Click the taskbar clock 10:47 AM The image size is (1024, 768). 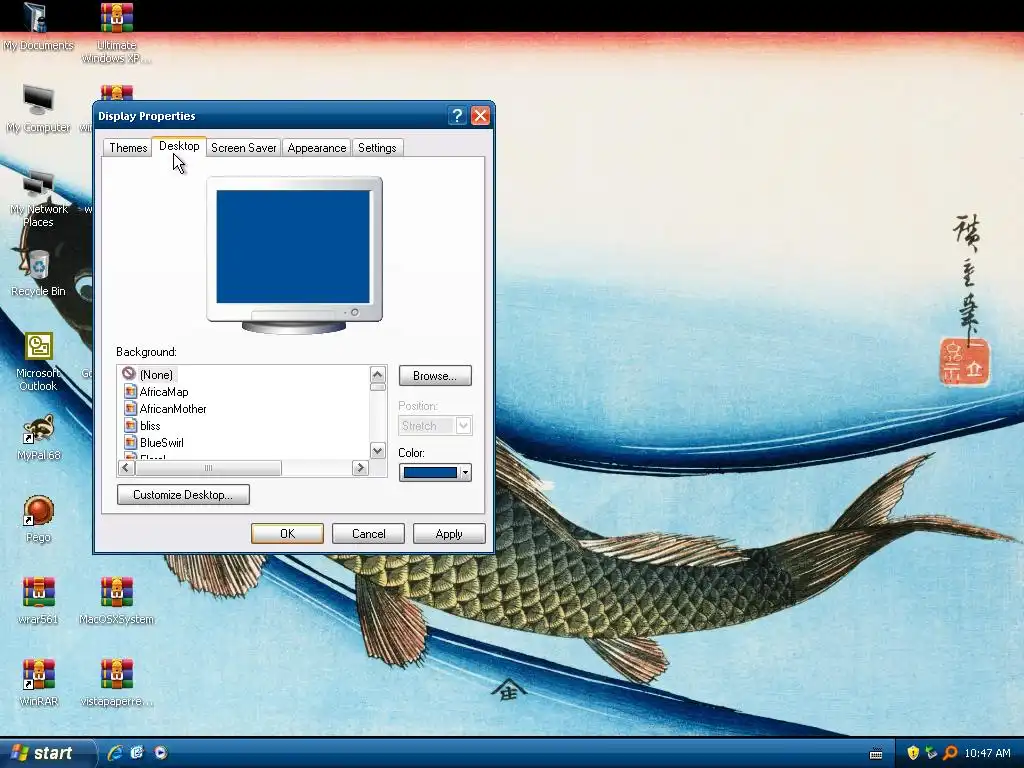(x=987, y=753)
